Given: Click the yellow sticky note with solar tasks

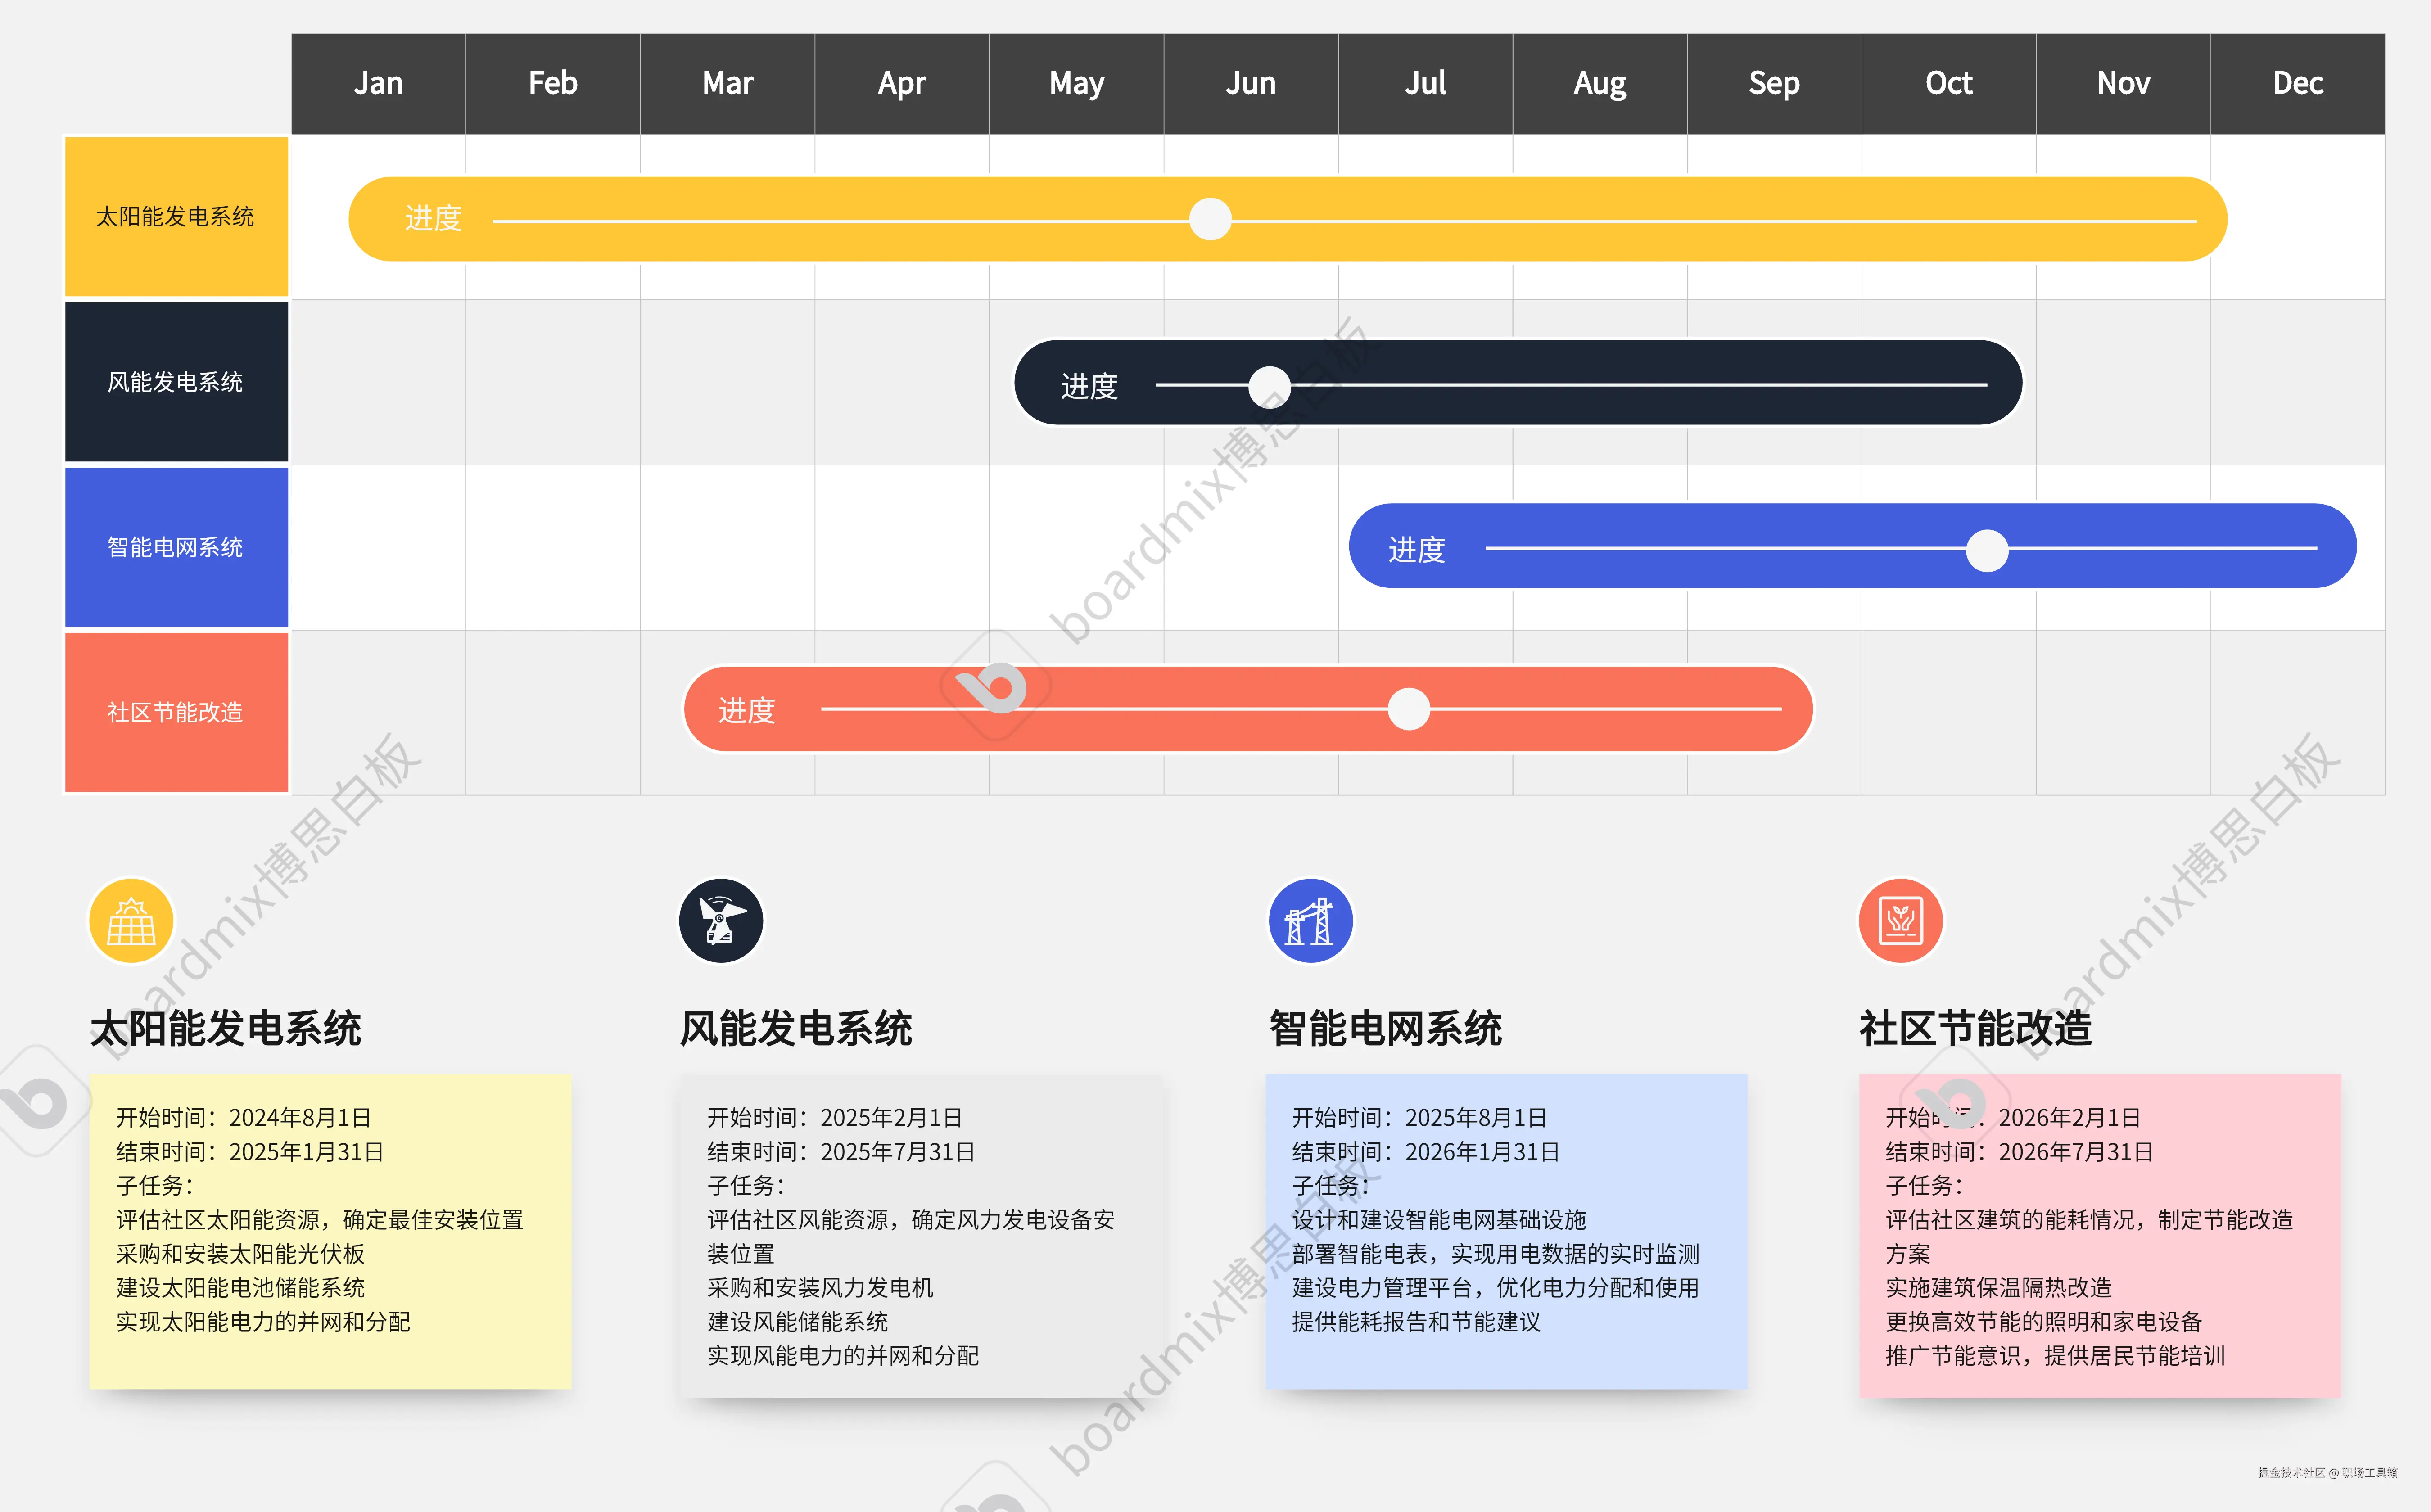Looking at the screenshot, I should click(330, 1231).
